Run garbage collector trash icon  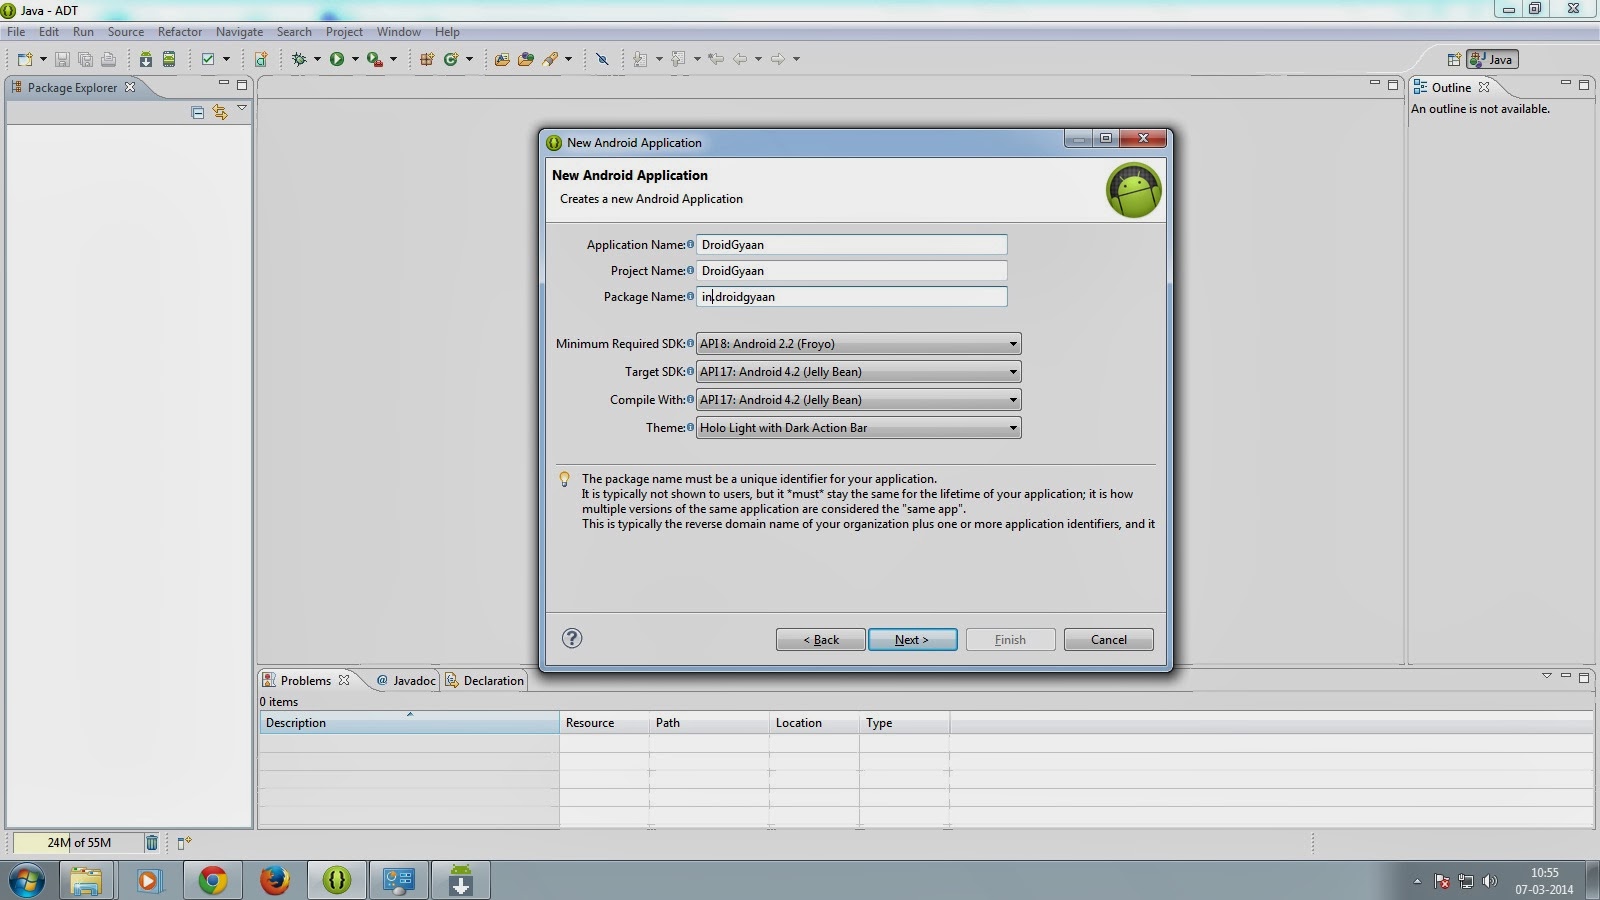click(x=152, y=843)
